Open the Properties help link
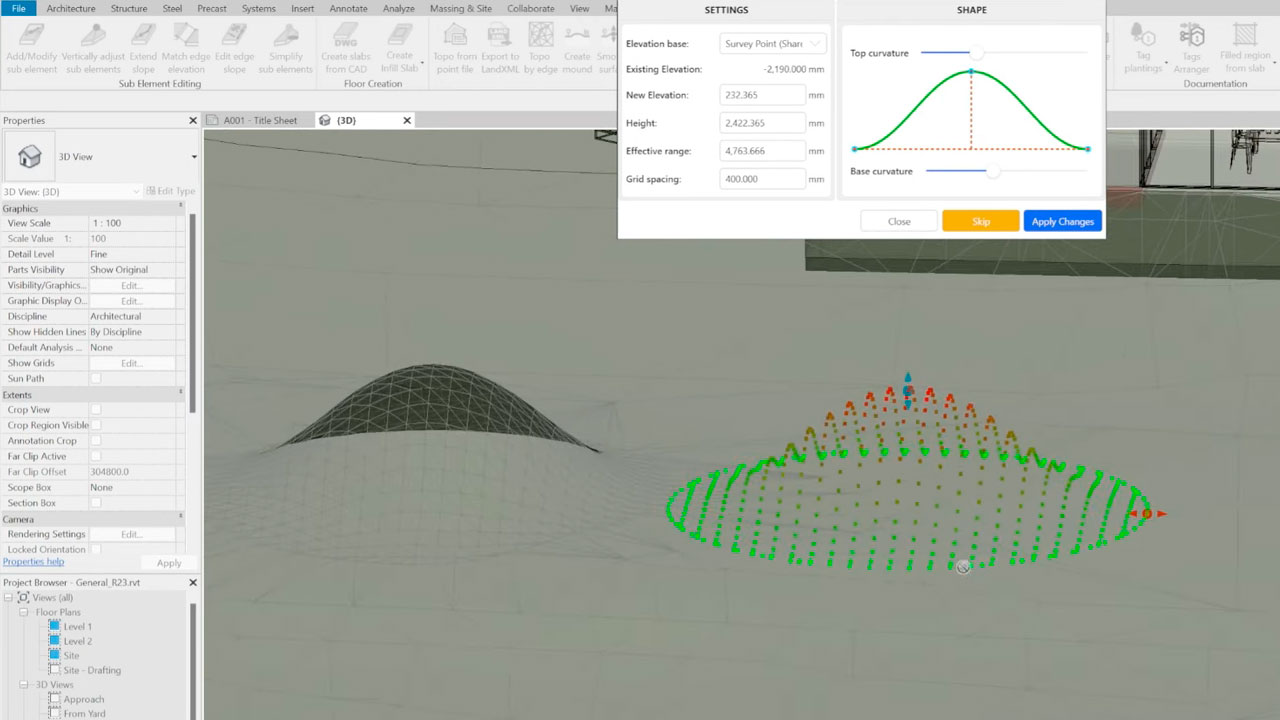The image size is (1280, 720). [x=33, y=562]
